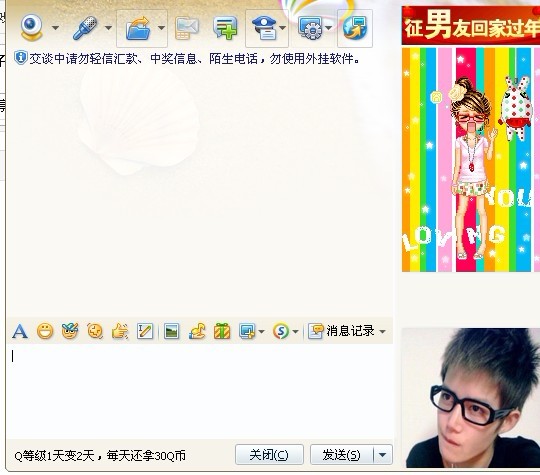Open the screenshot options arrow
This screenshot has height=475, width=540.
pos(261,332)
